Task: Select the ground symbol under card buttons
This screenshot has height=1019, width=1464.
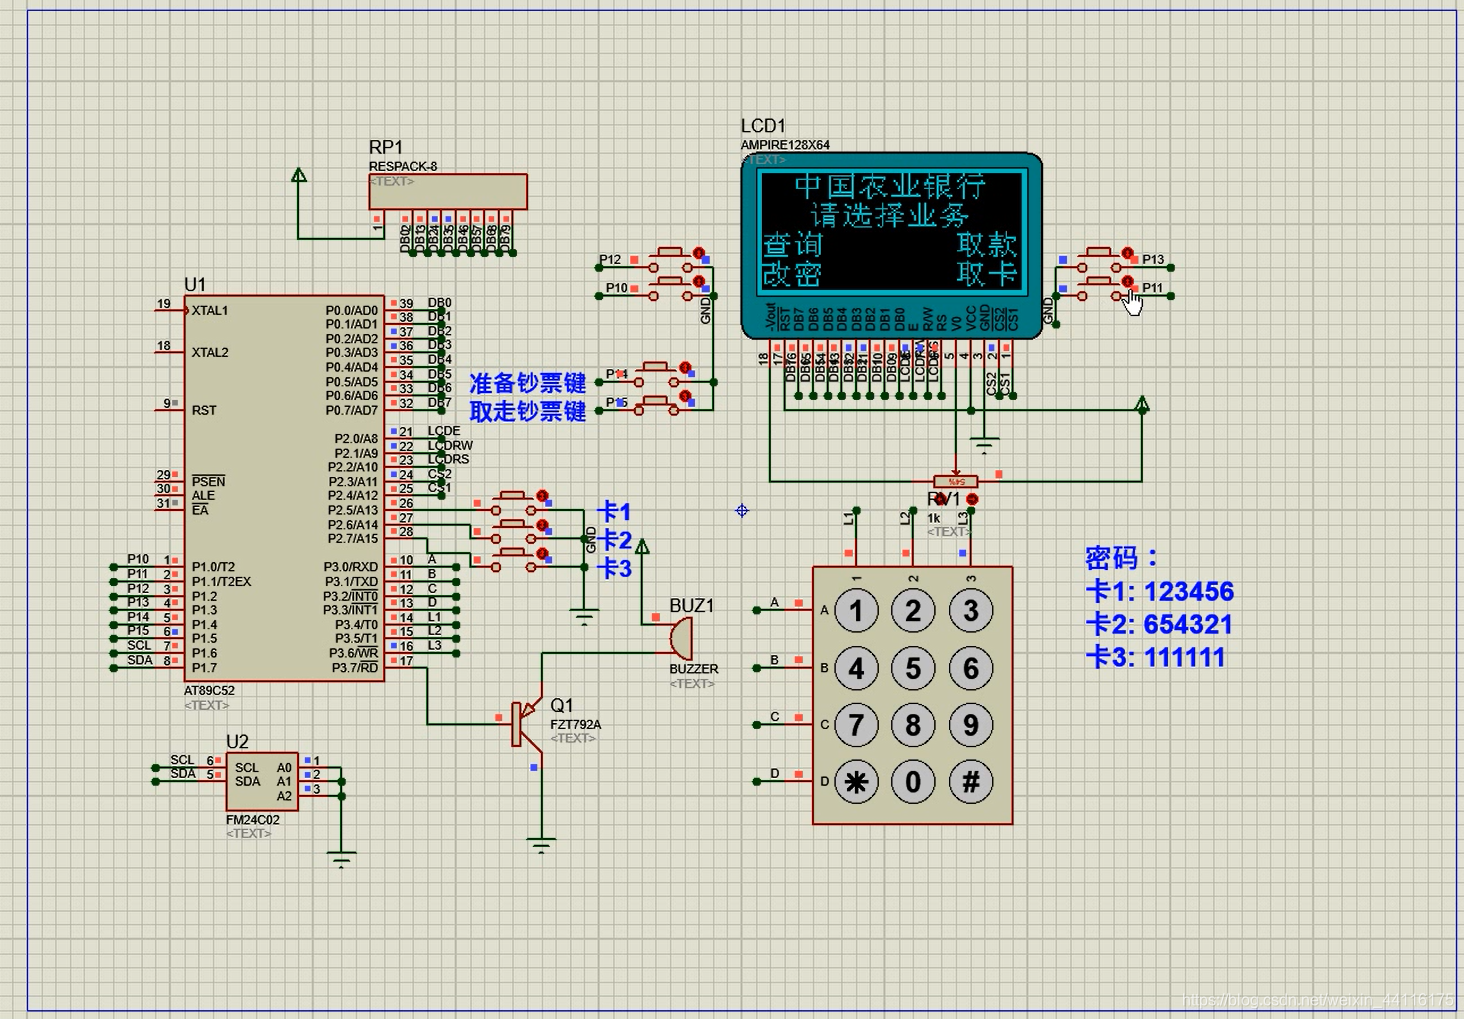Action: [x=584, y=616]
